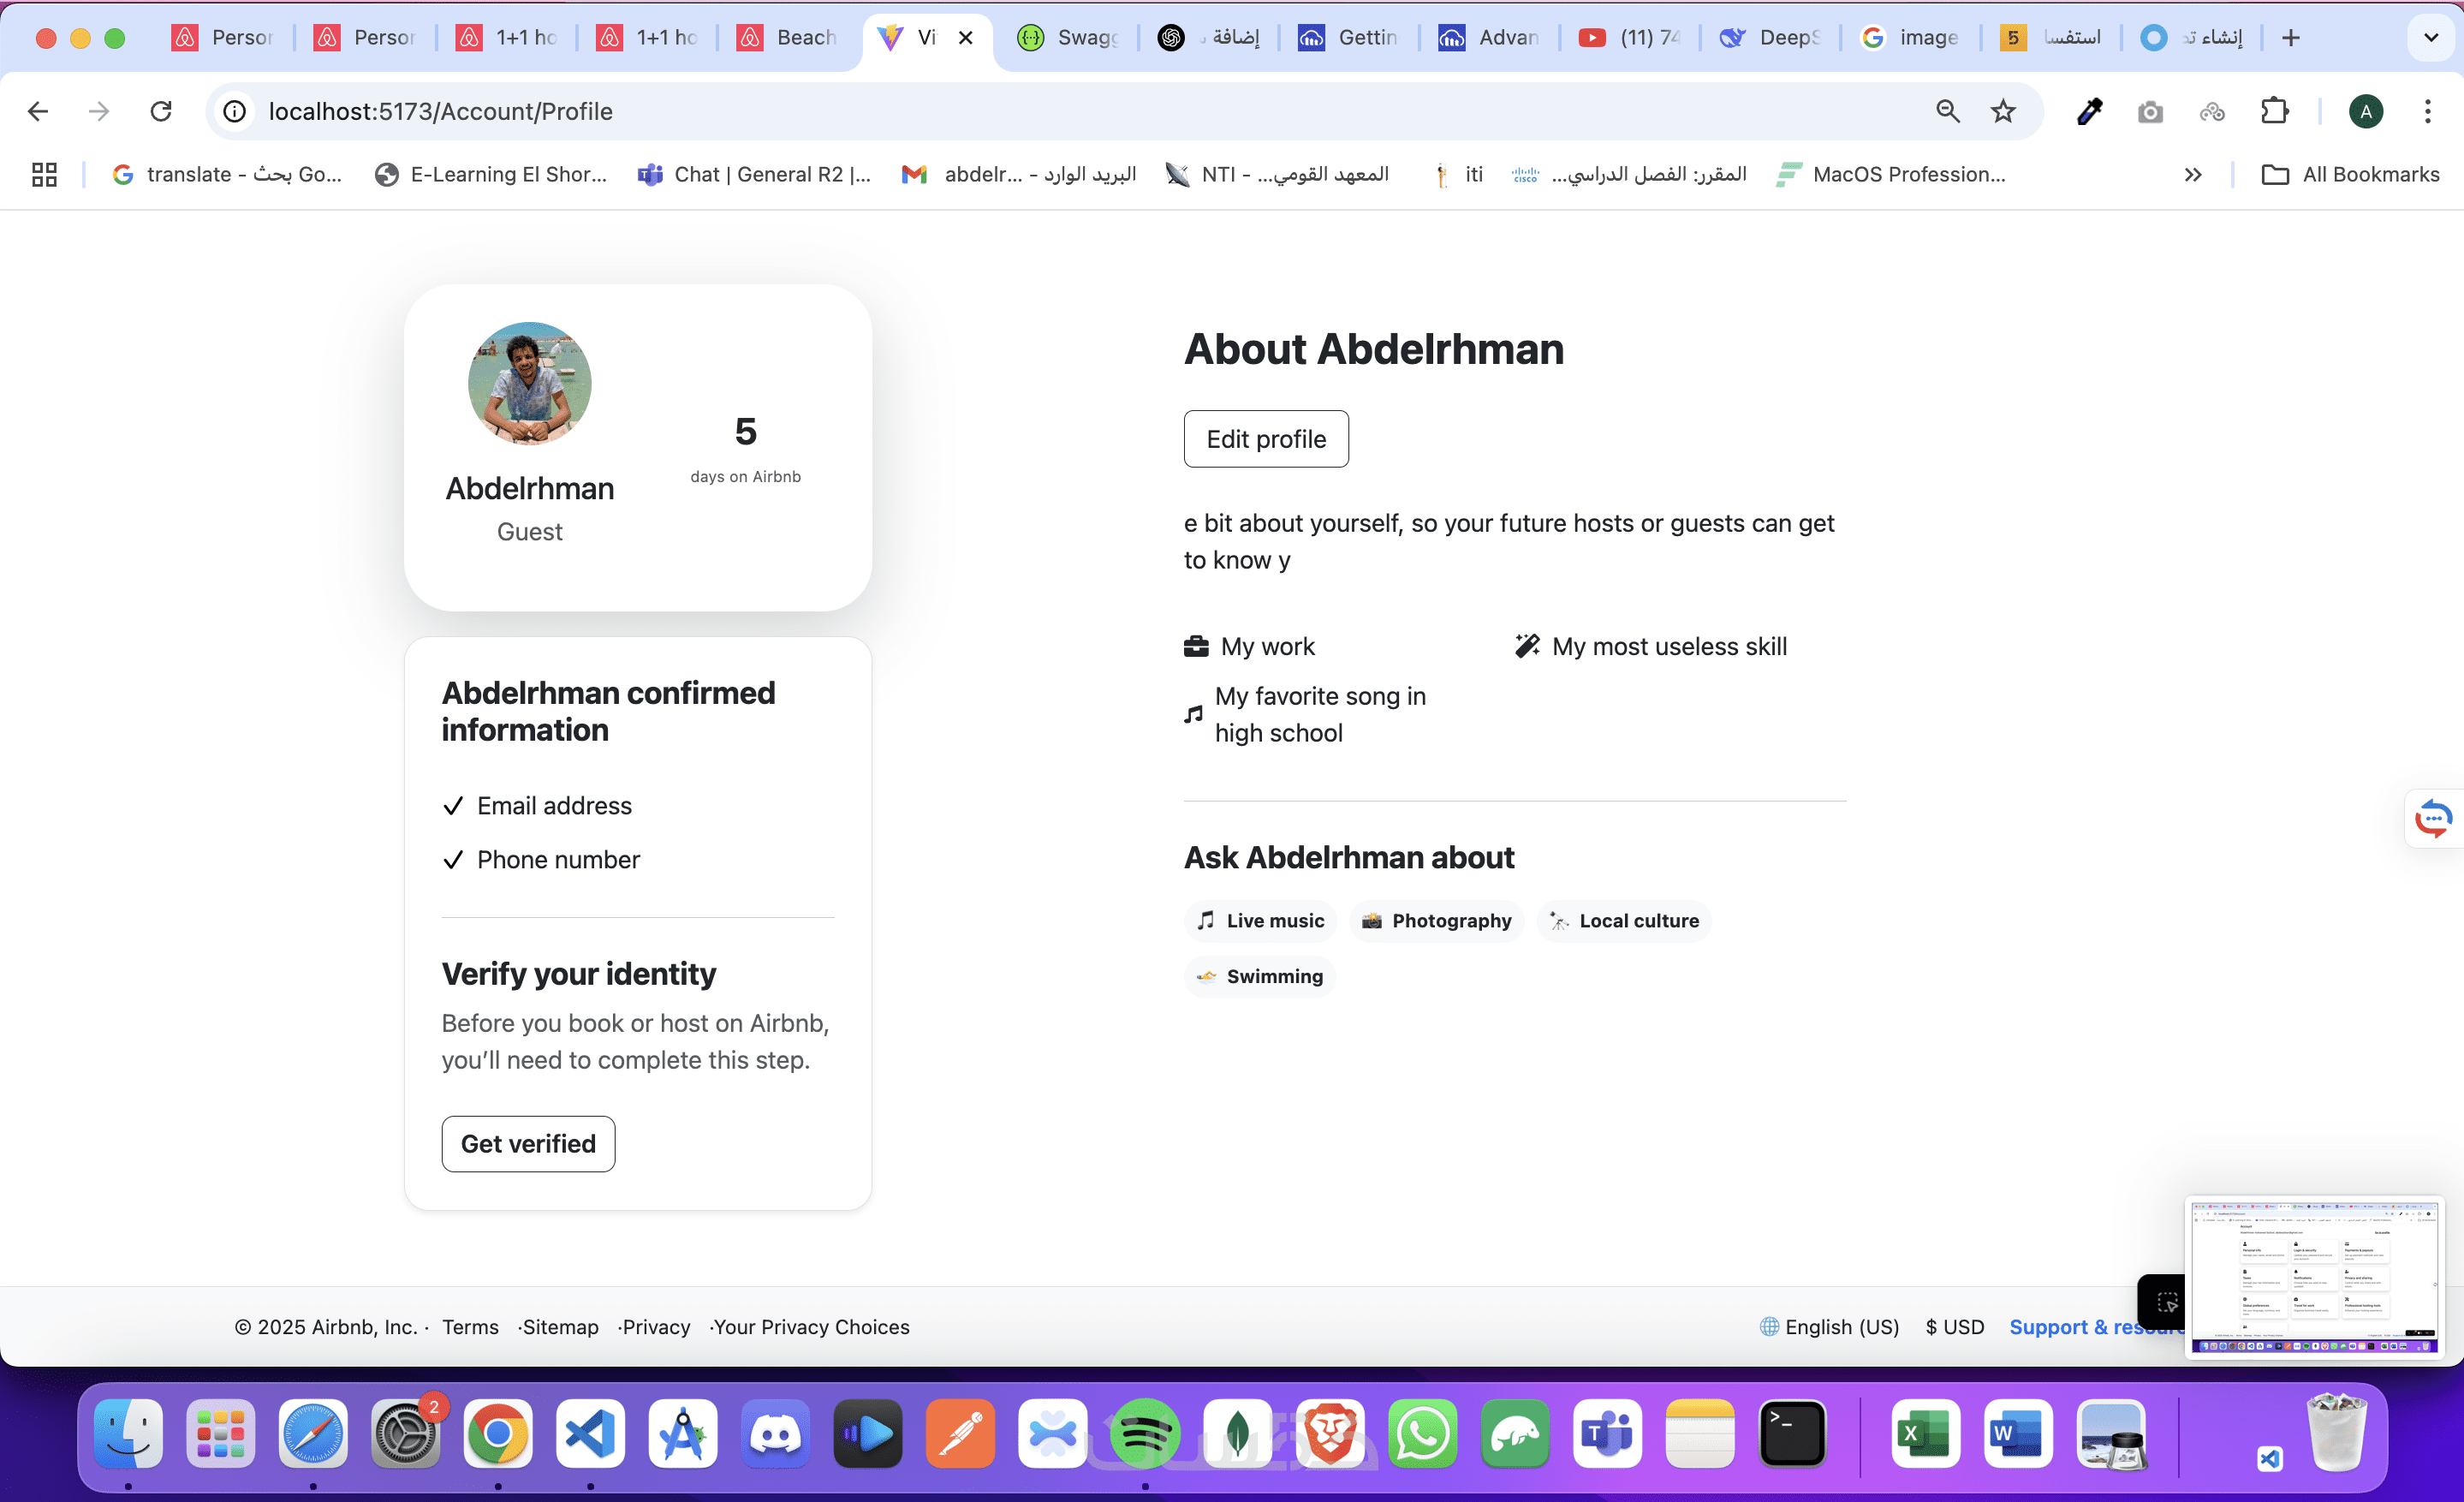Open the Chrome three-dot menu
Screen dimensions: 2464x1502
(x=2427, y=111)
